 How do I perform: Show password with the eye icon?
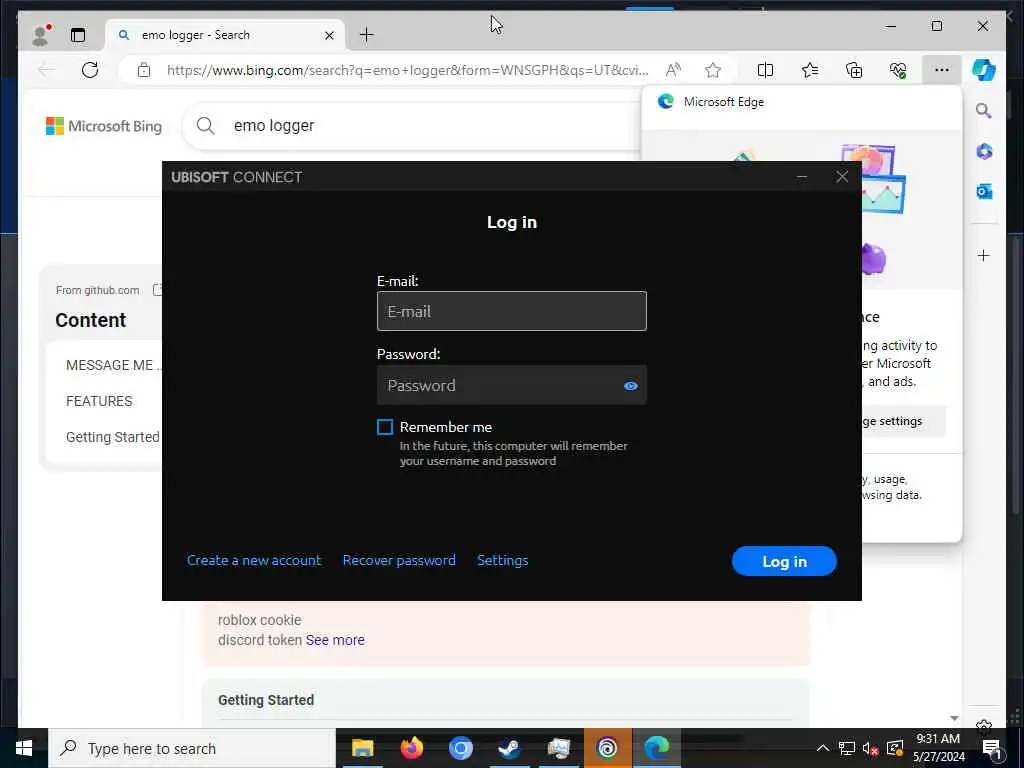click(630, 386)
